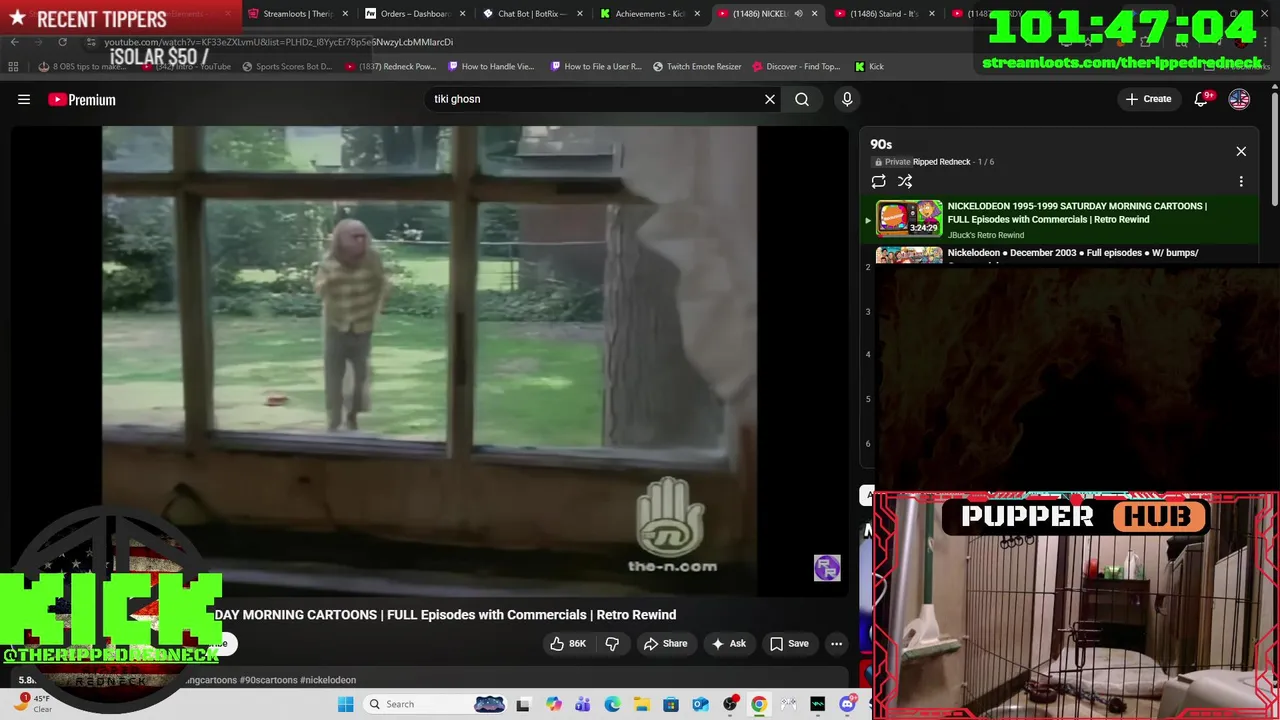Close the 90s playlist panel
The height and width of the screenshot is (720, 1280).
[x=1241, y=151]
